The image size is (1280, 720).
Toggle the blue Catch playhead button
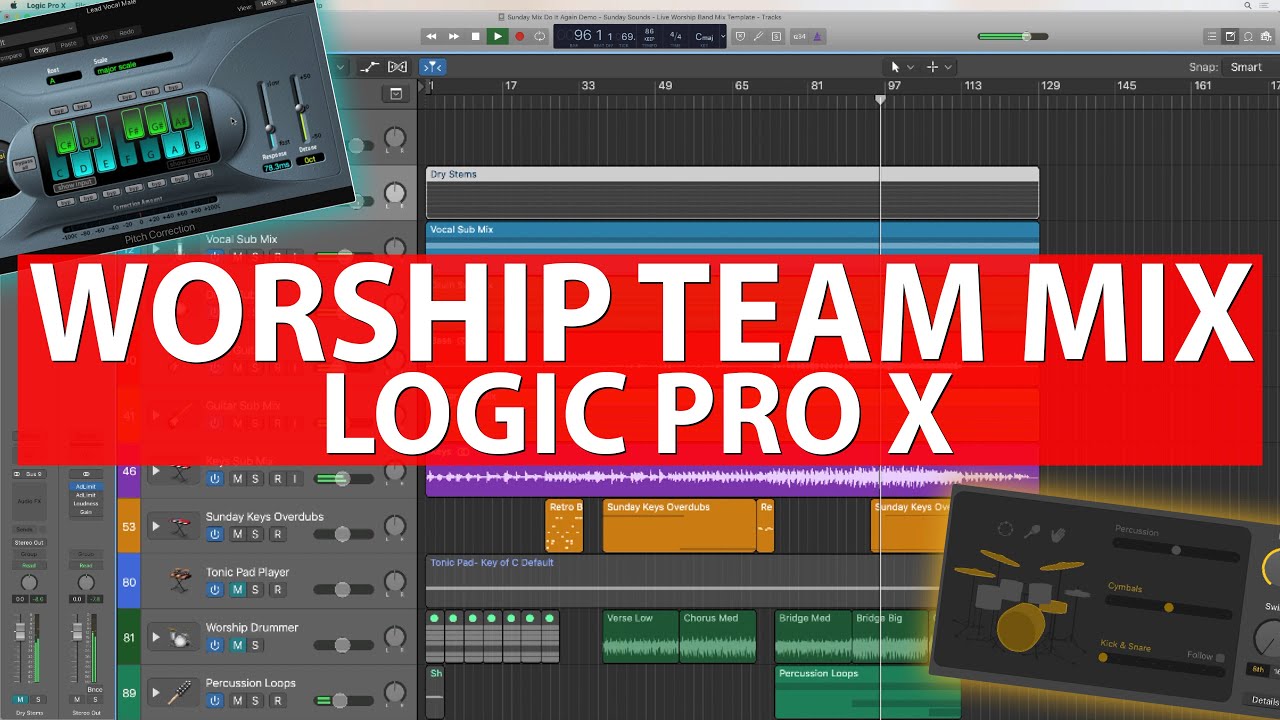coord(433,67)
